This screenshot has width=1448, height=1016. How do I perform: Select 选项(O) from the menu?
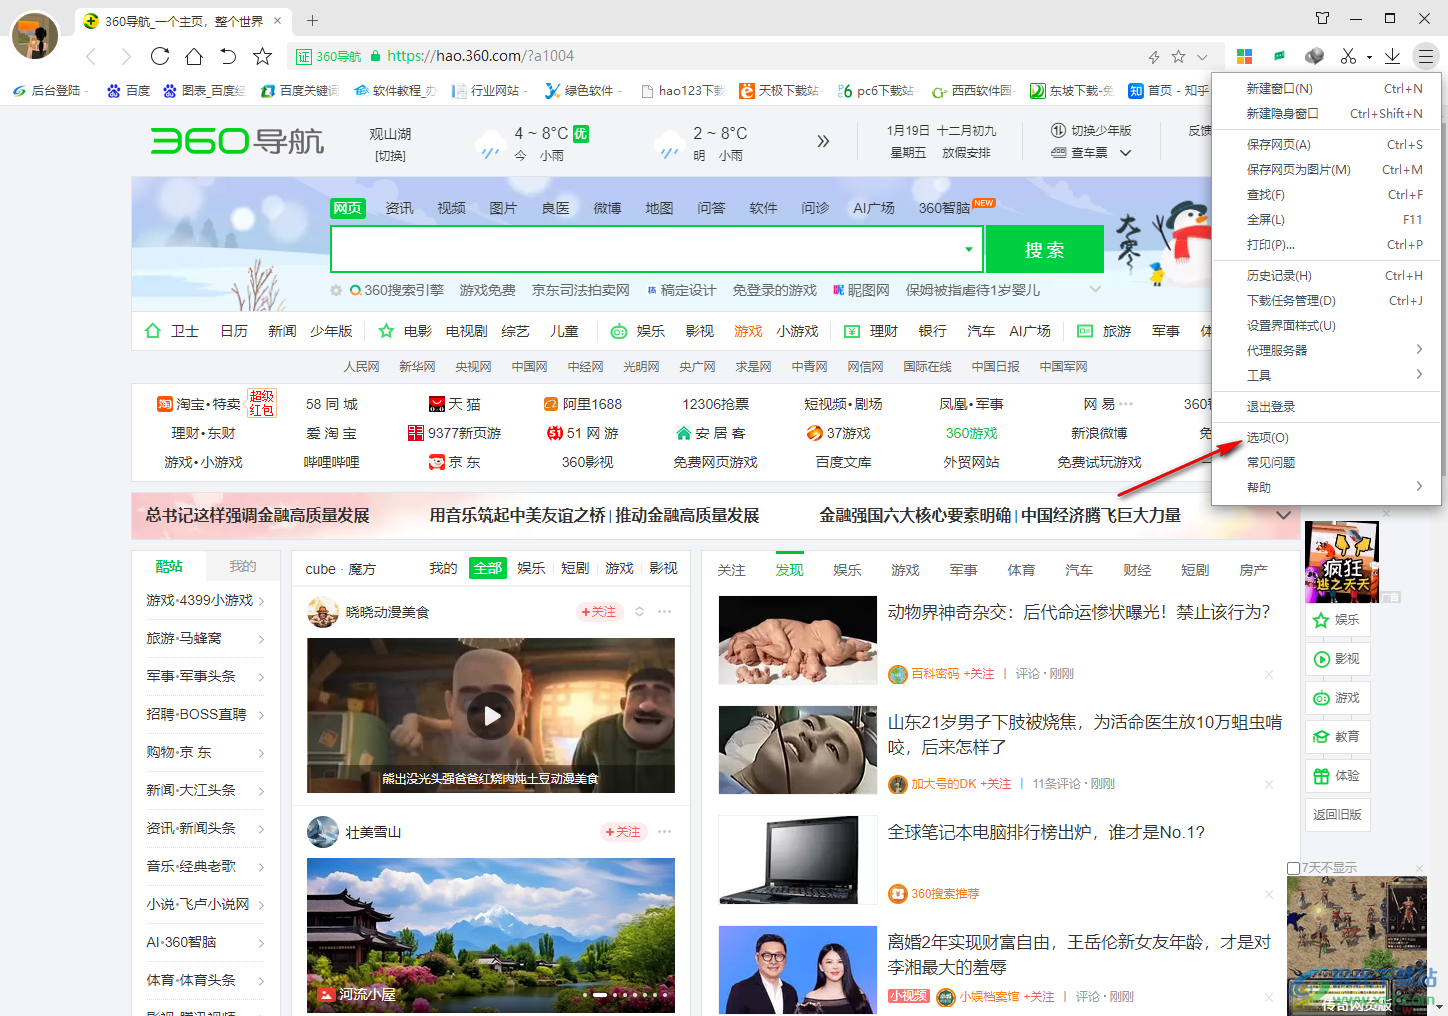pyautogui.click(x=1327, y=437)
